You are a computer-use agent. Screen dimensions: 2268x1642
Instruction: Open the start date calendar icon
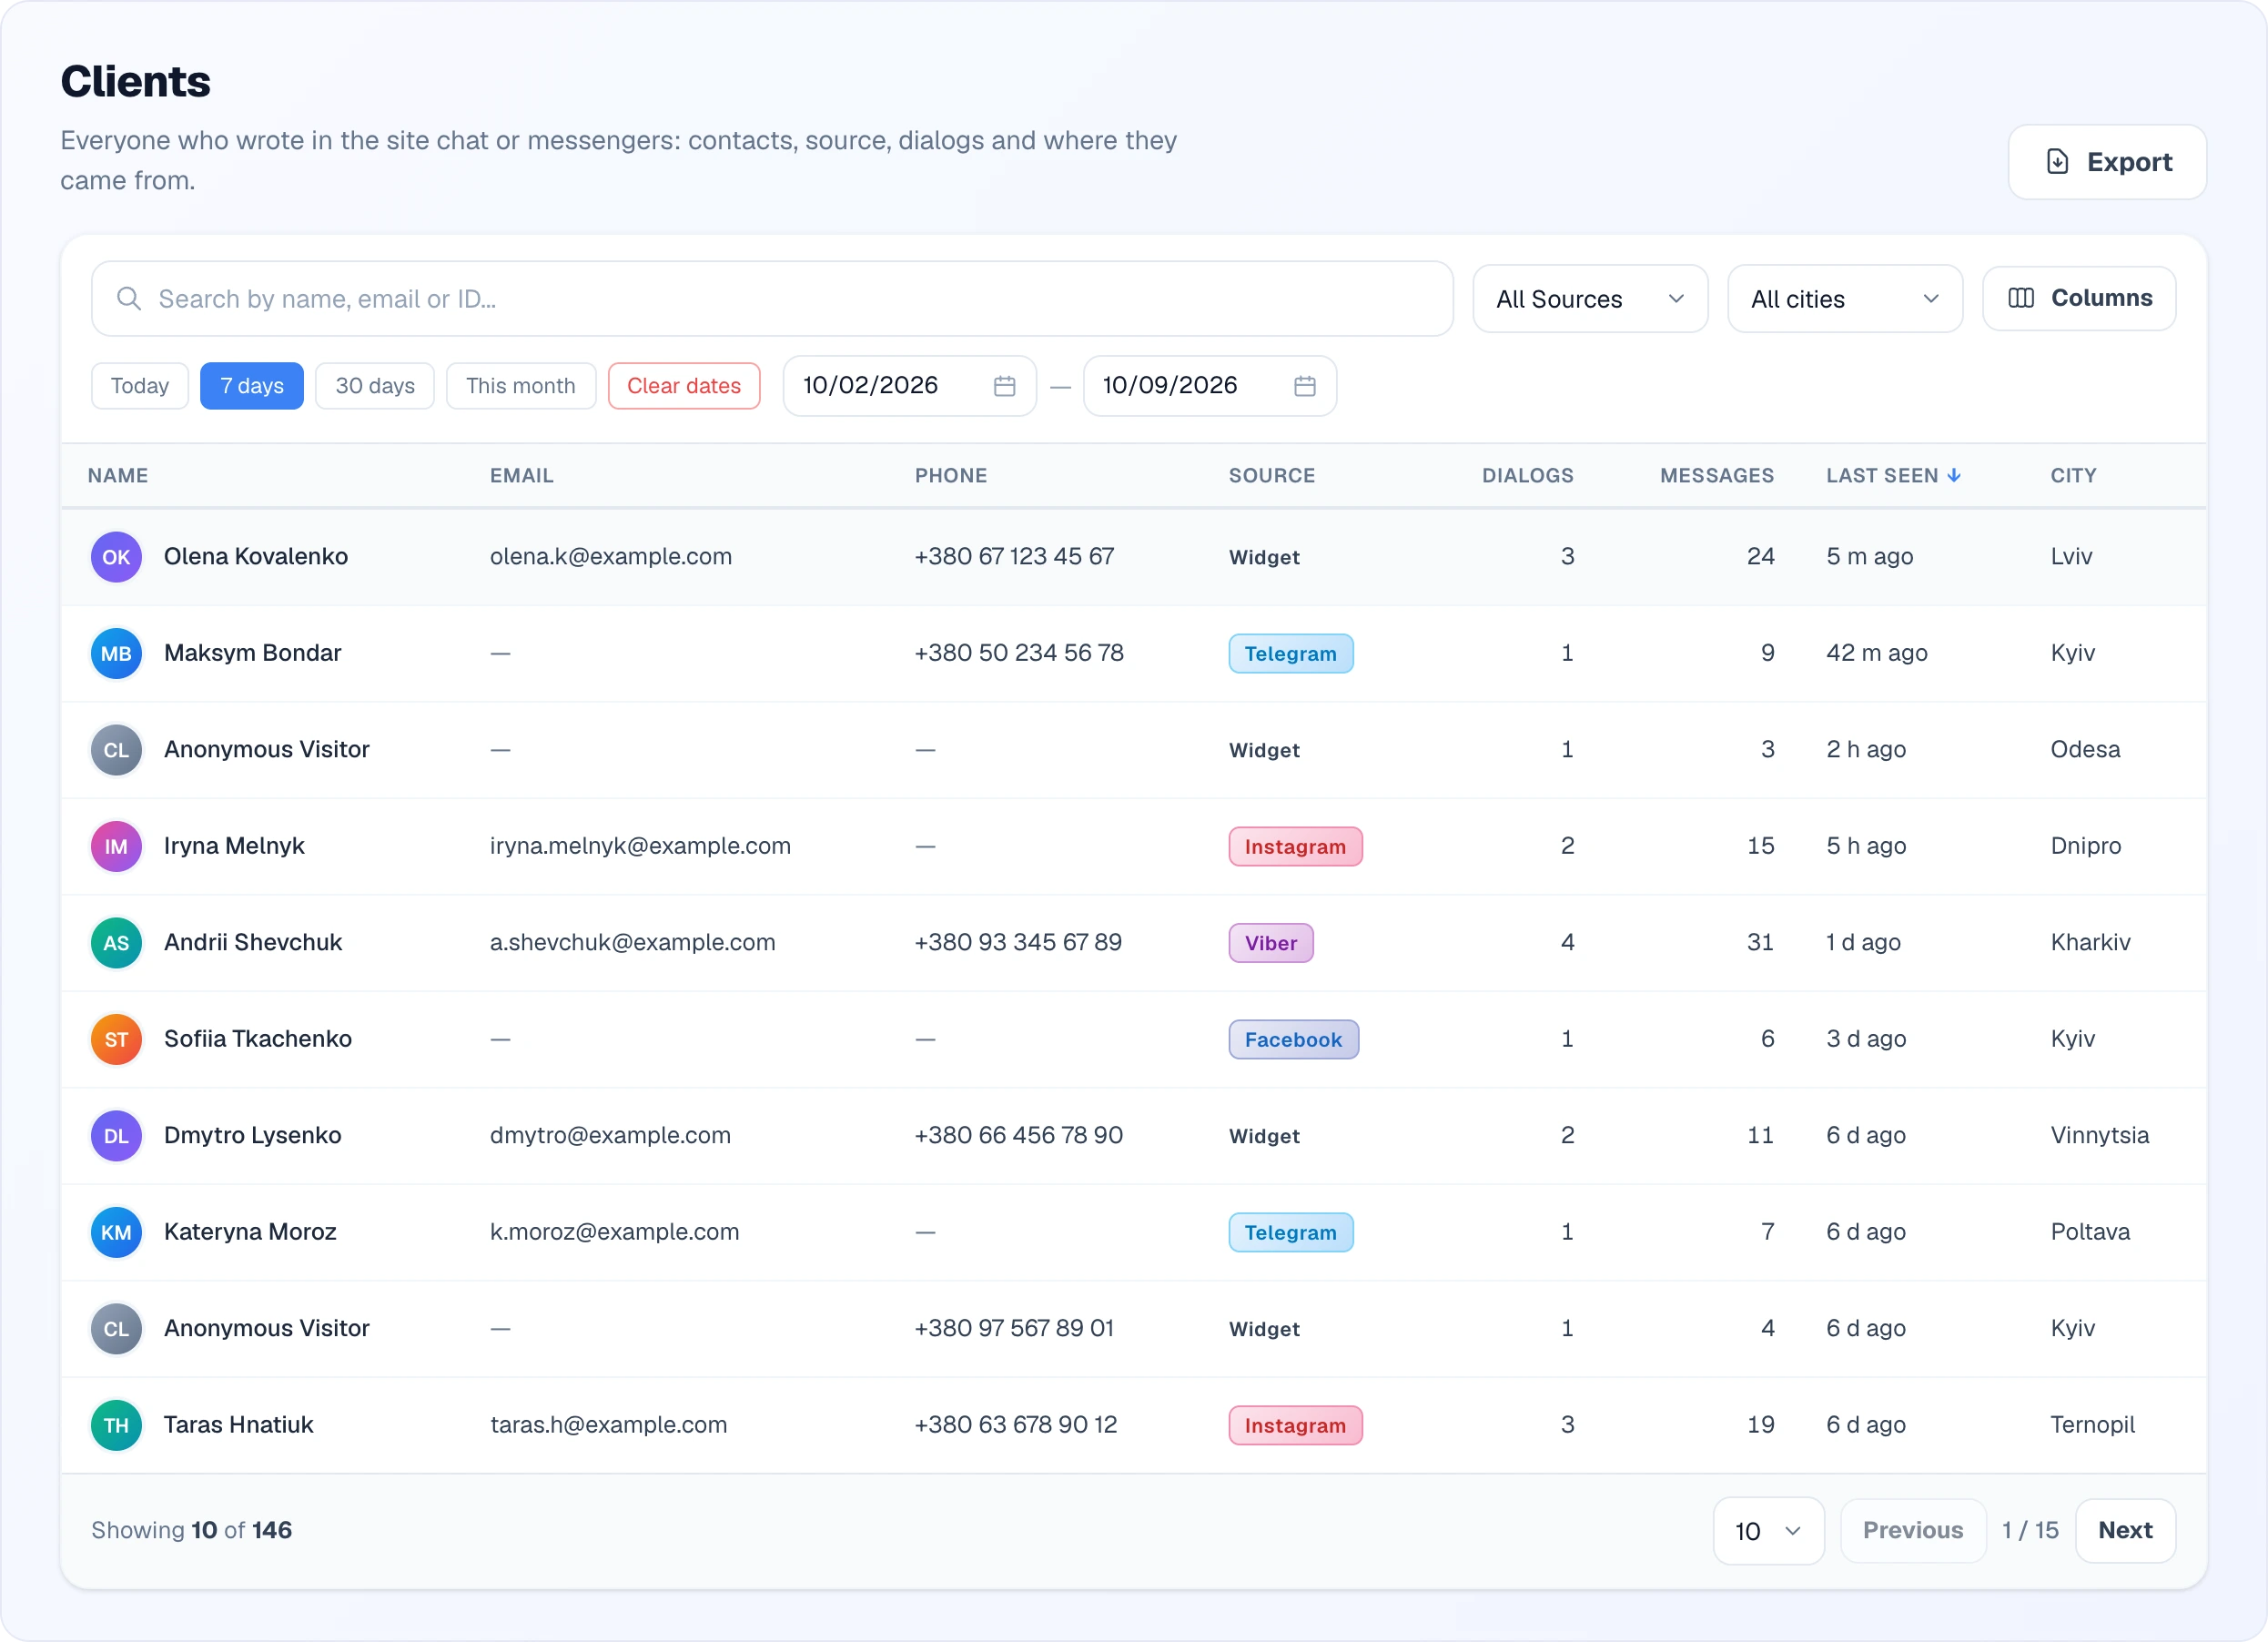1005,386
